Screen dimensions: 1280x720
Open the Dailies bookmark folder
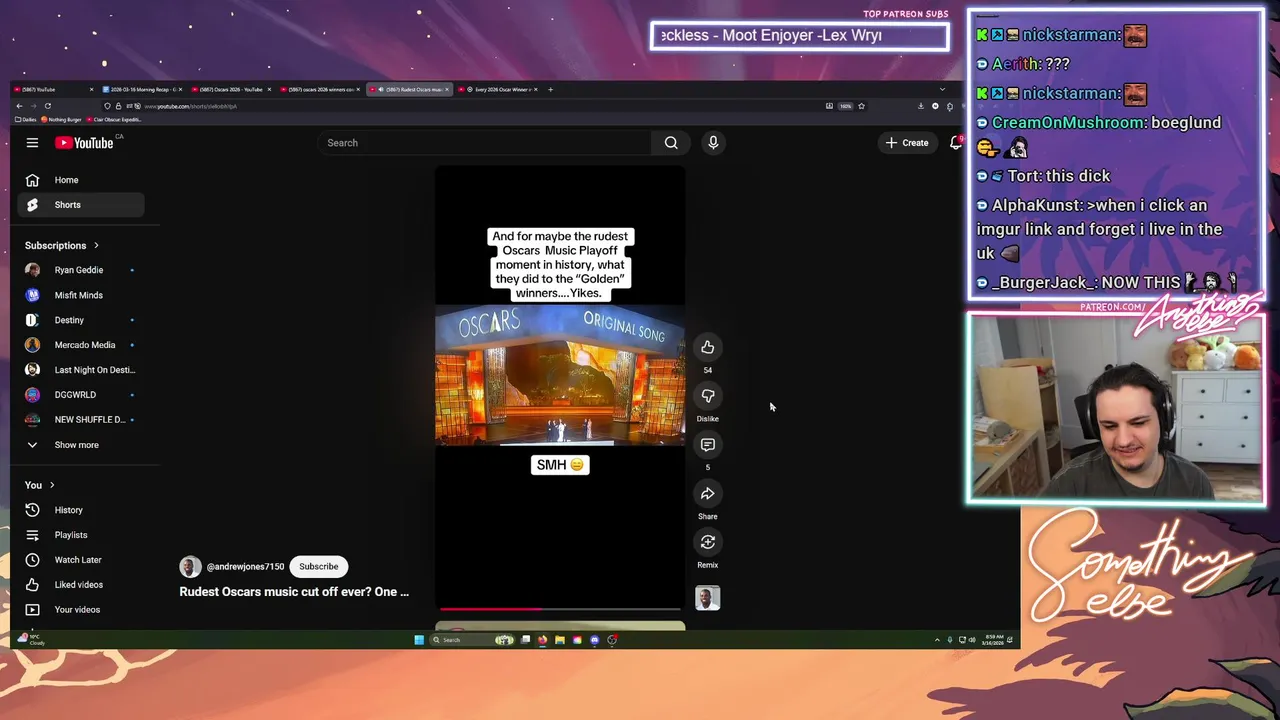pos(26,120)
